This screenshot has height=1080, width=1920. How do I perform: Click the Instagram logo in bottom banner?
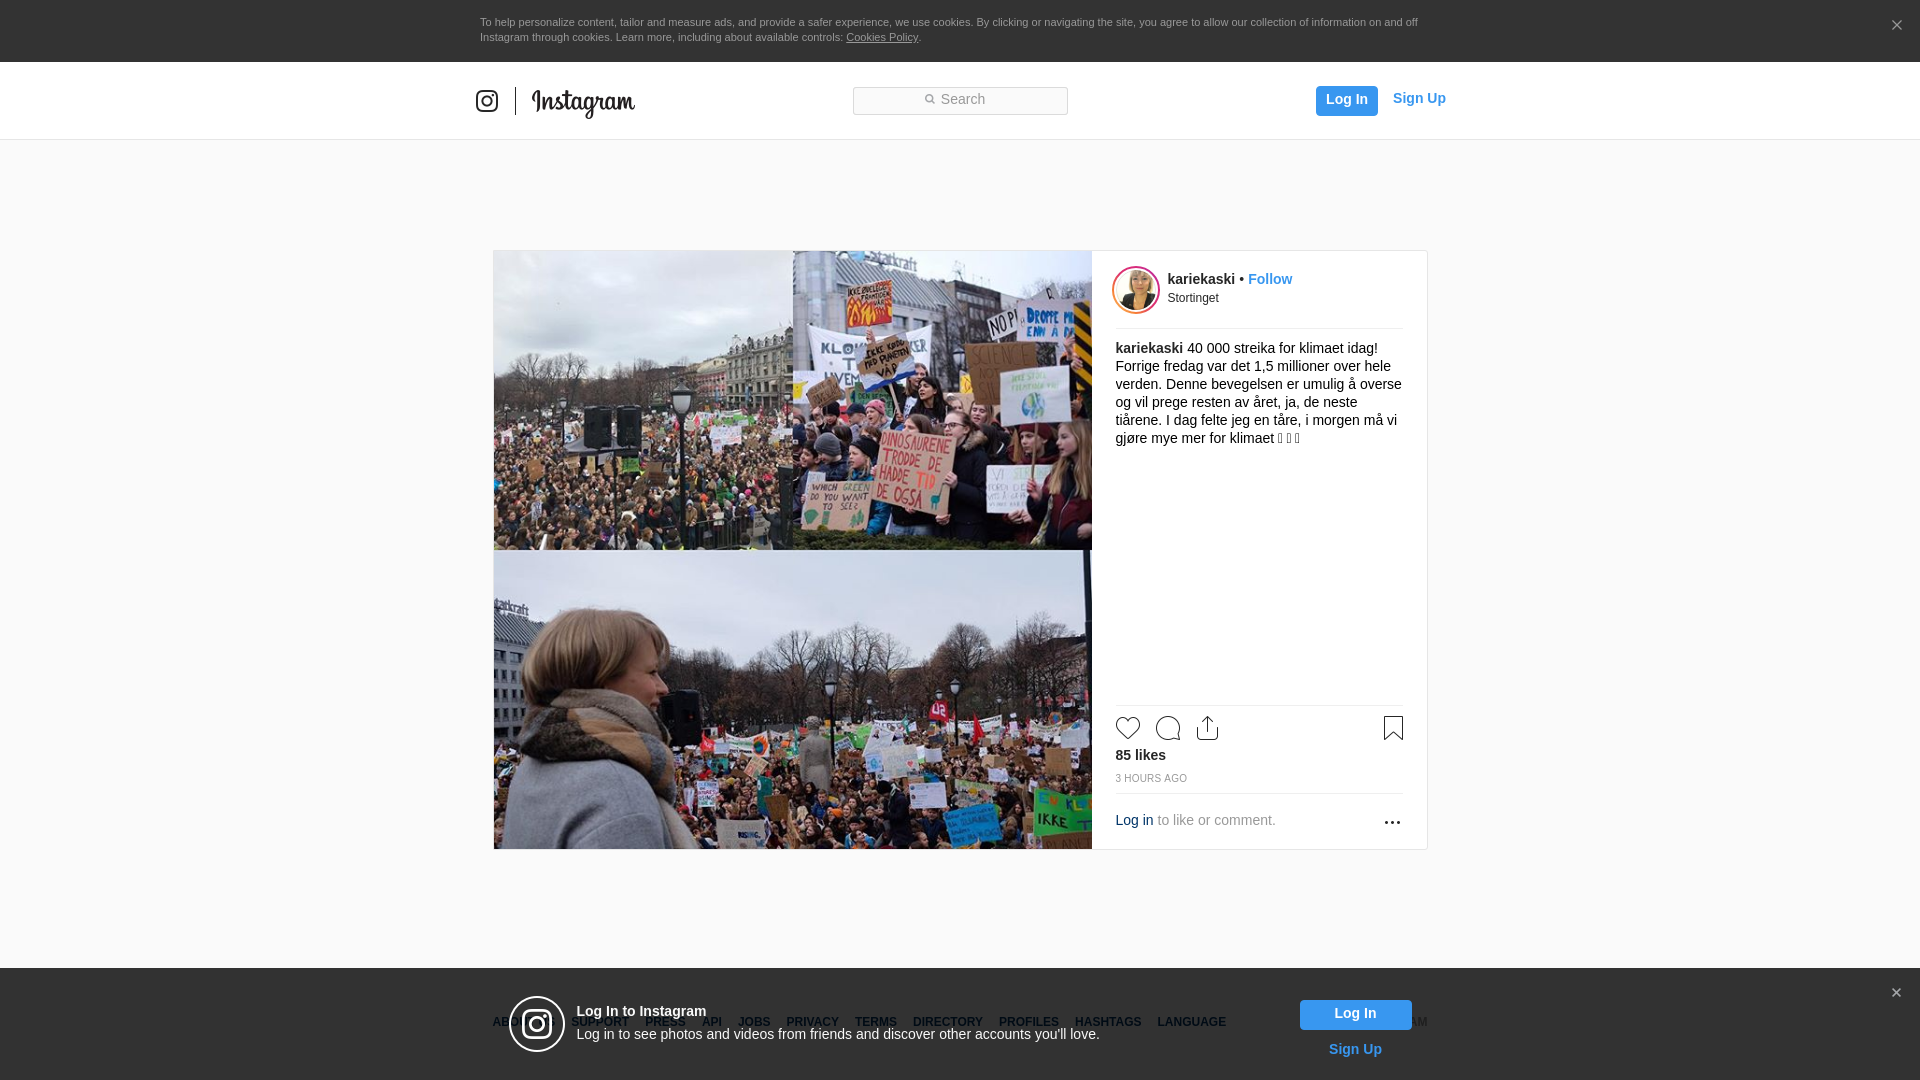coord(537,1024)
